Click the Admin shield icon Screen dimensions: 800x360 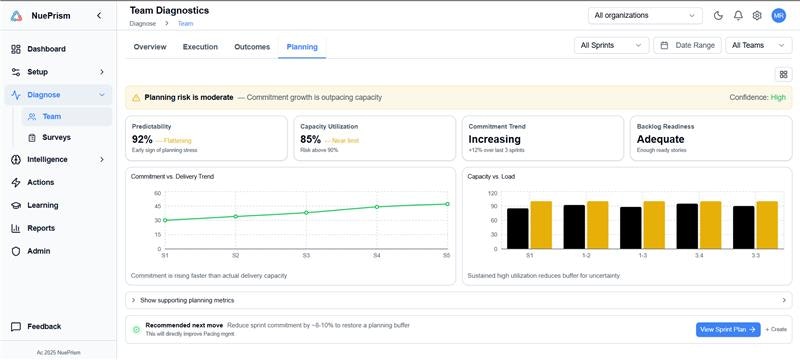click(x=16, y=251)
